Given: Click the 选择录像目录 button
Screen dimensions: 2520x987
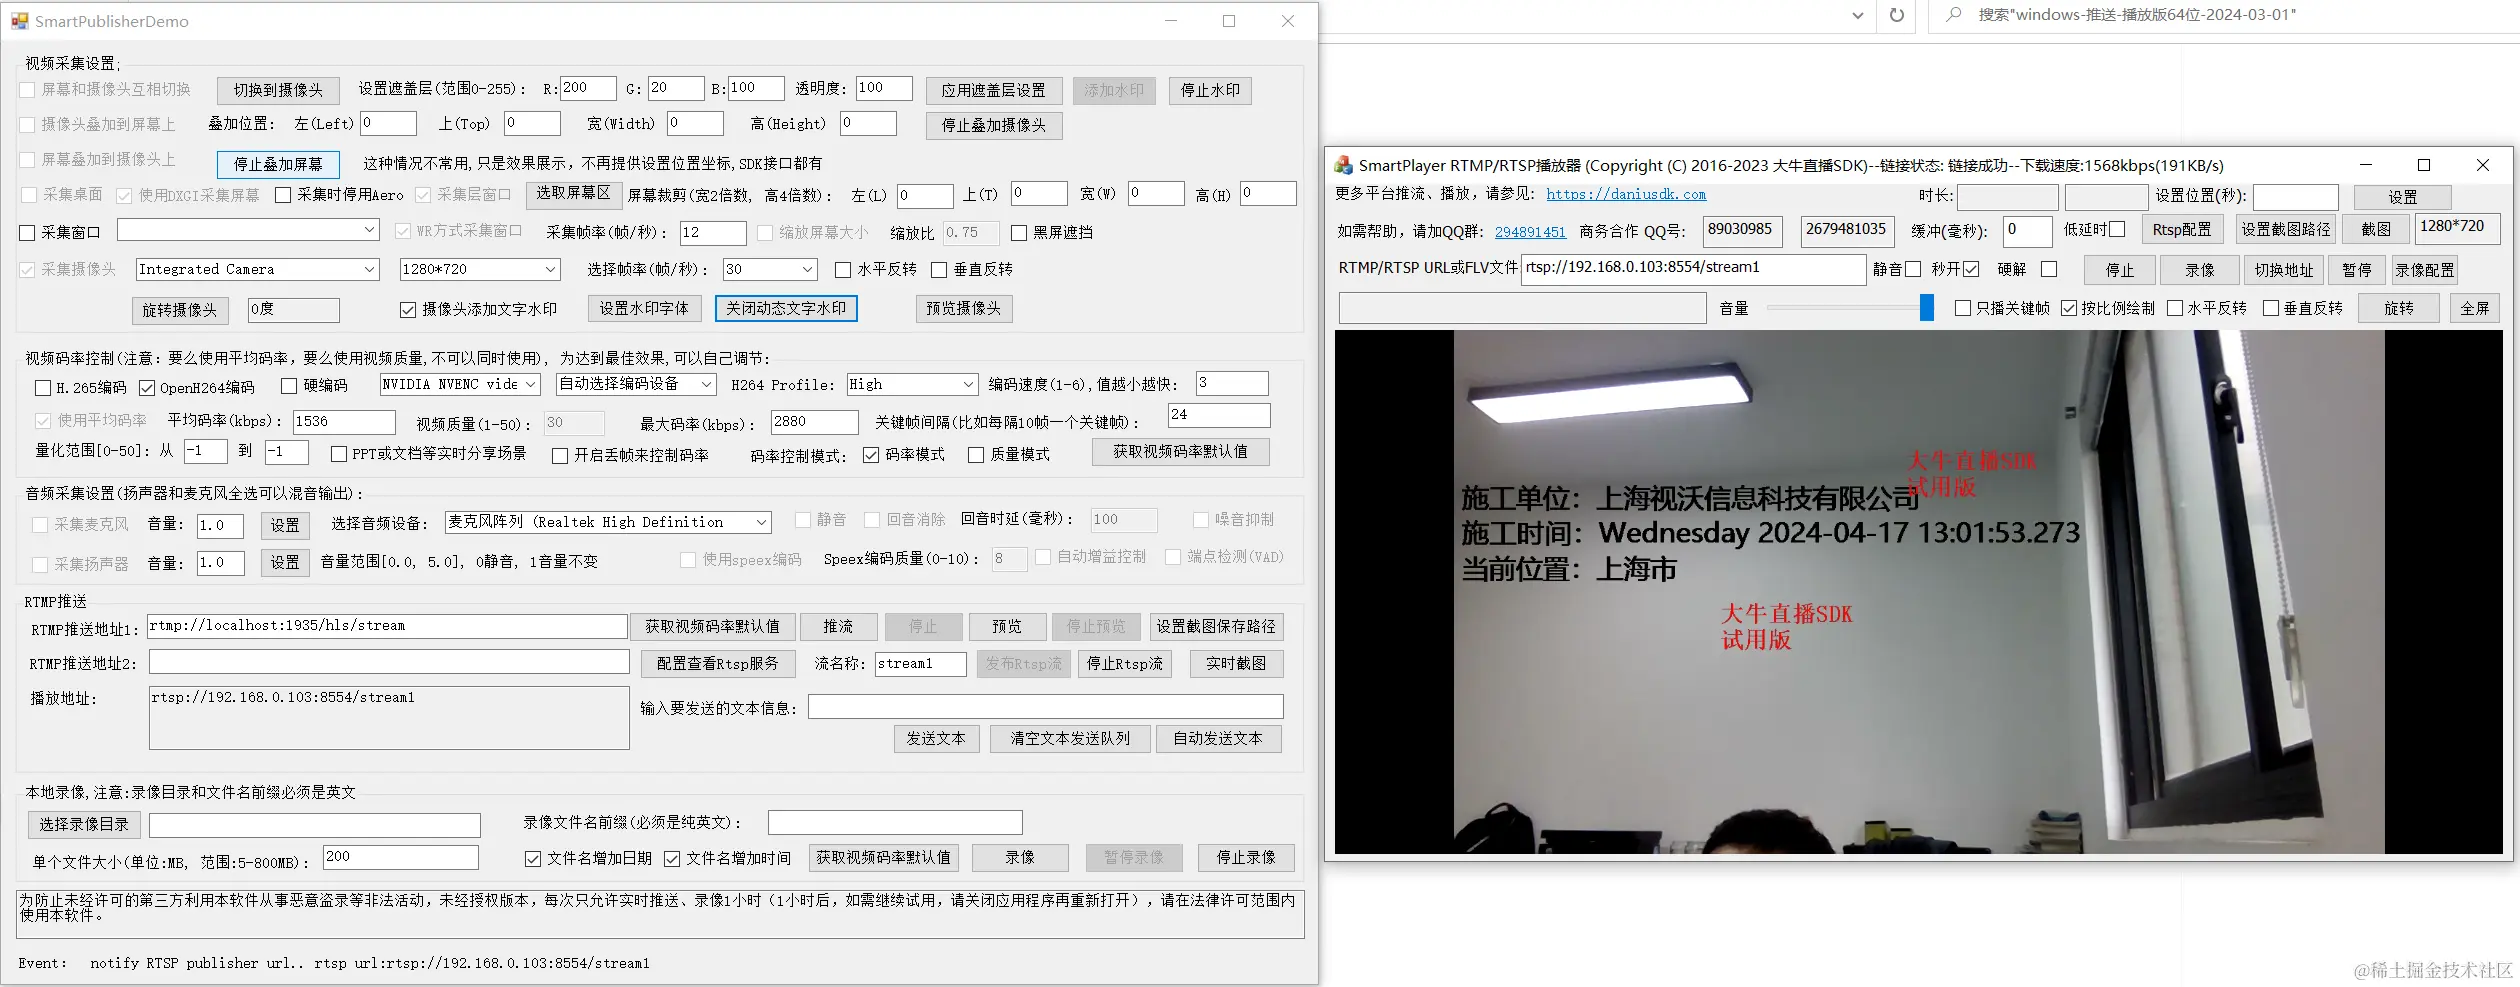Looking at the screenshot, I should pyautogui.click(x=84, y=825).
